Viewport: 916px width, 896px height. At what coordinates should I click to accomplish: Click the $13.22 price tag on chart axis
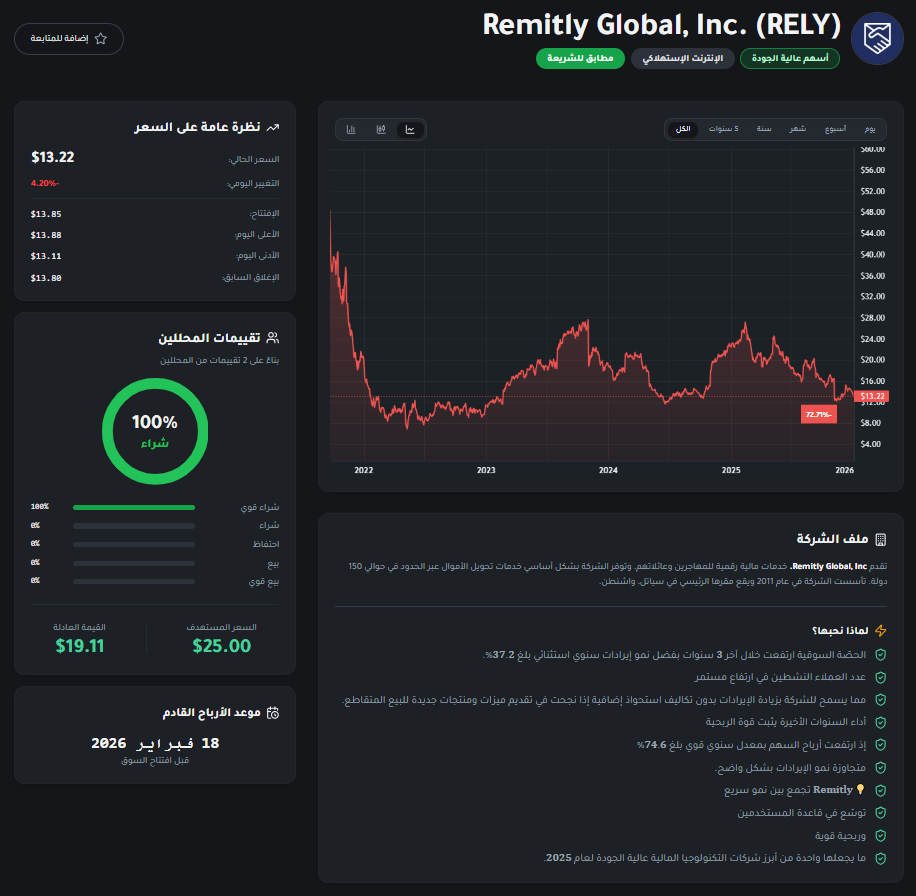(872, 396)
